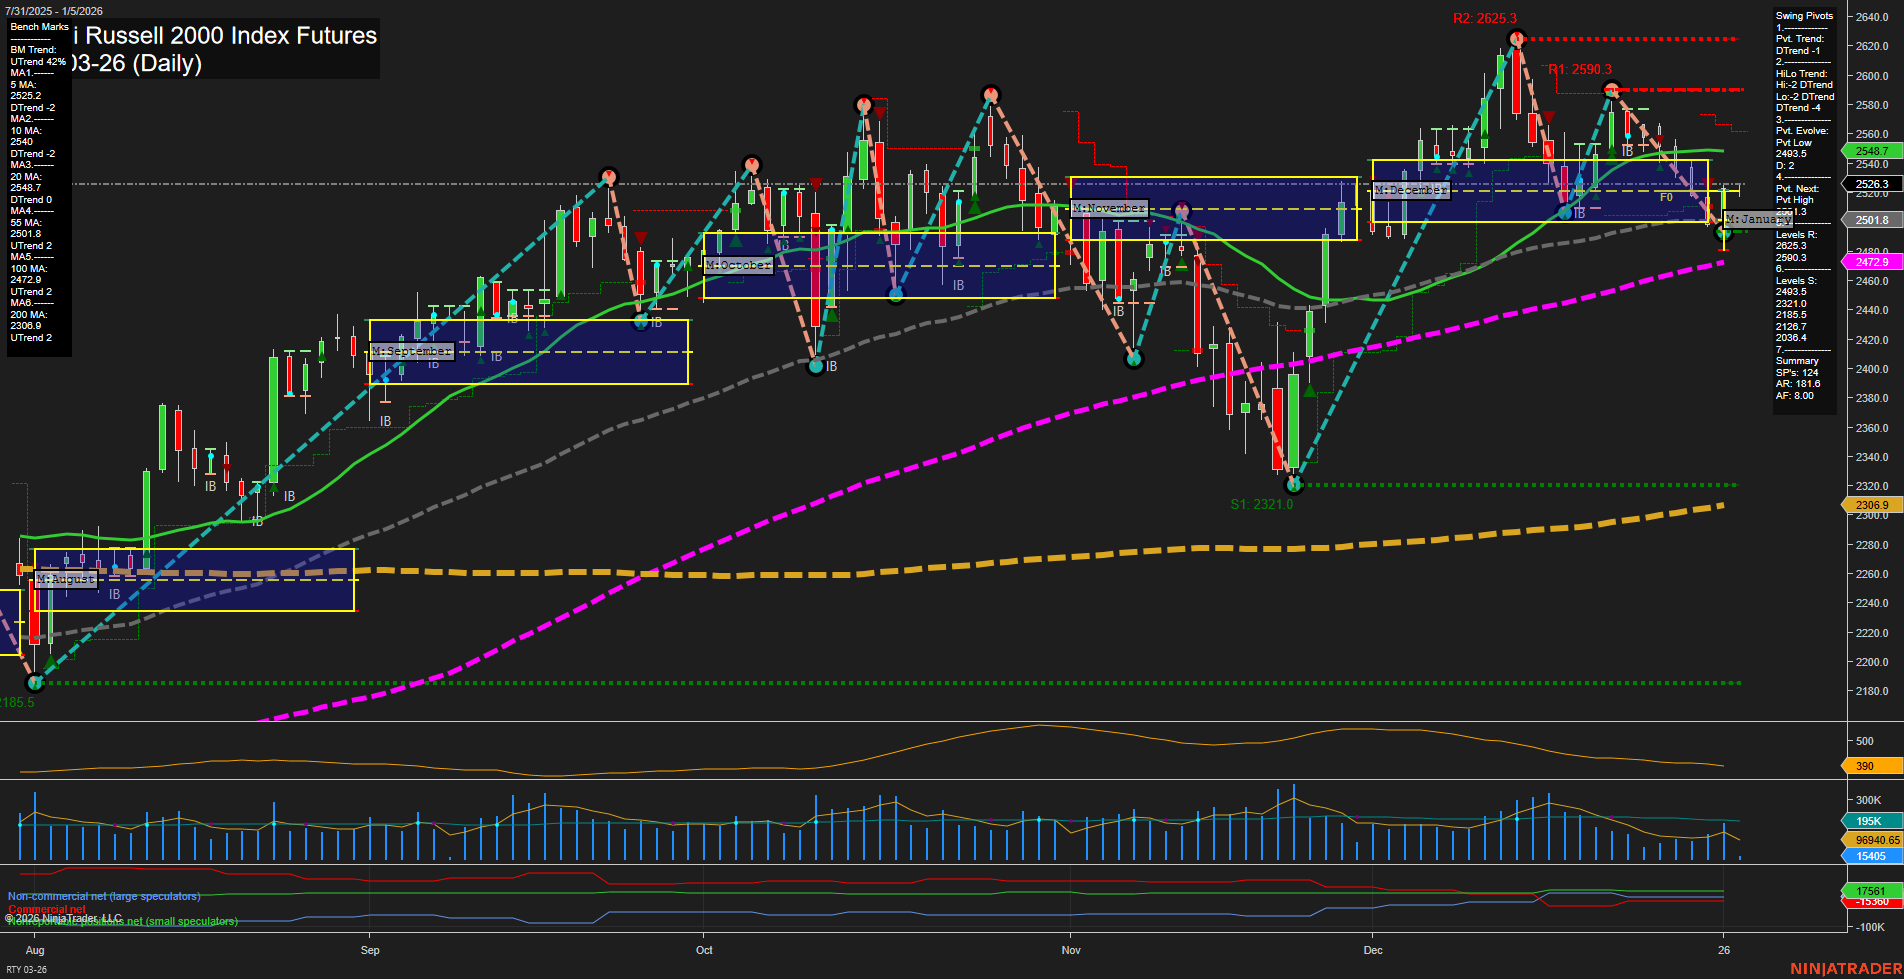Click the Bench Marks panel heading

(40, 27)
